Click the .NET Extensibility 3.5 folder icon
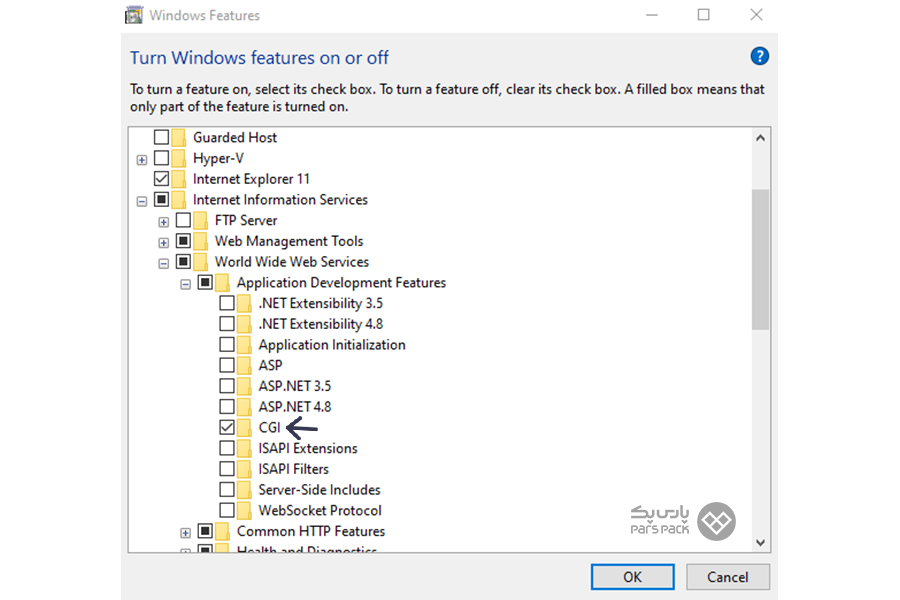 pyautogui.click(x=244, y=304)
